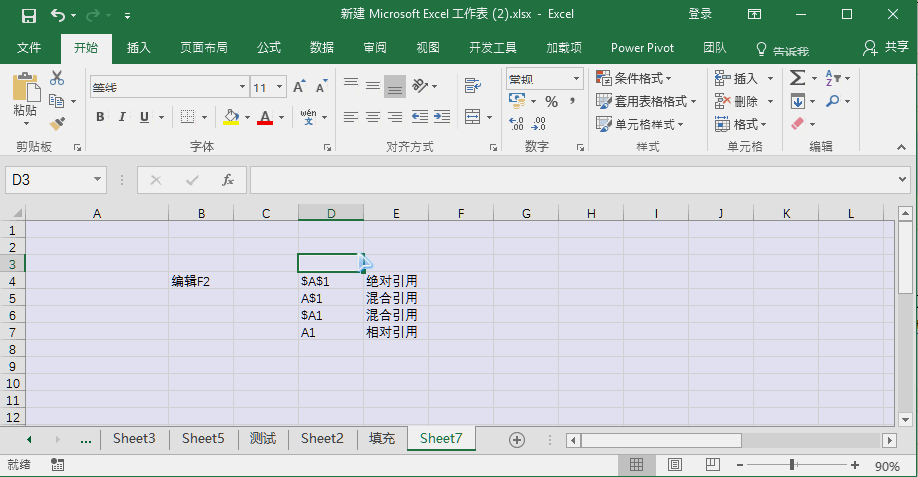
Task: Click the 删除 cells button
Action: [737, 101]
